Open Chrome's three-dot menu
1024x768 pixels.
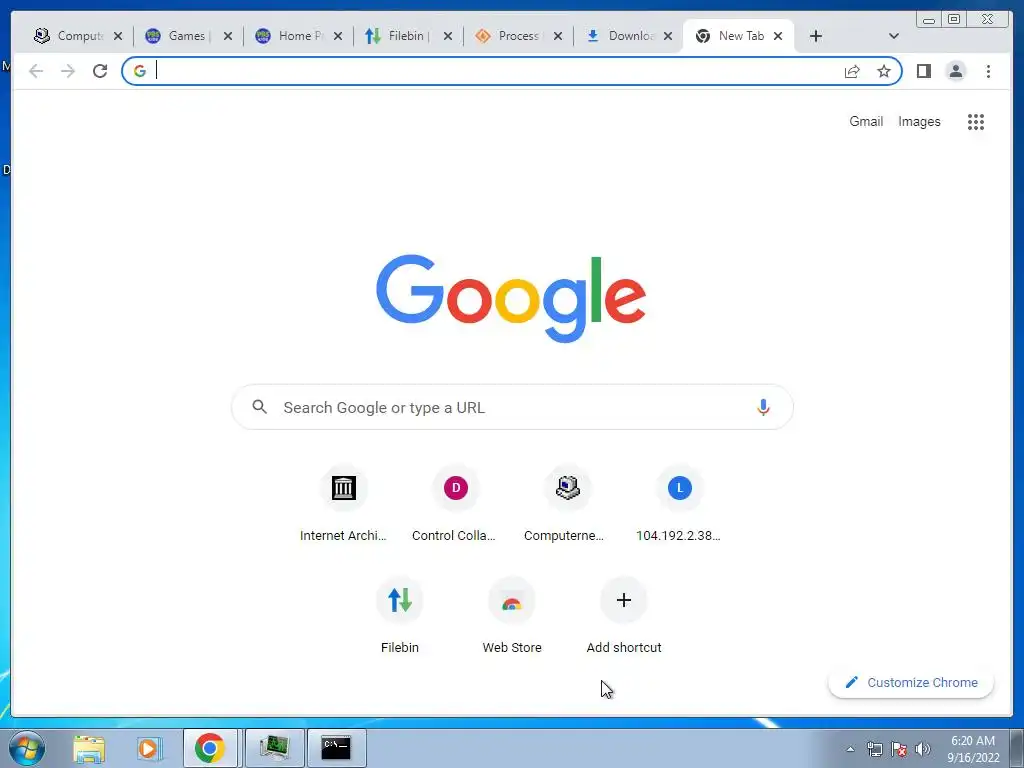(988, 71)
